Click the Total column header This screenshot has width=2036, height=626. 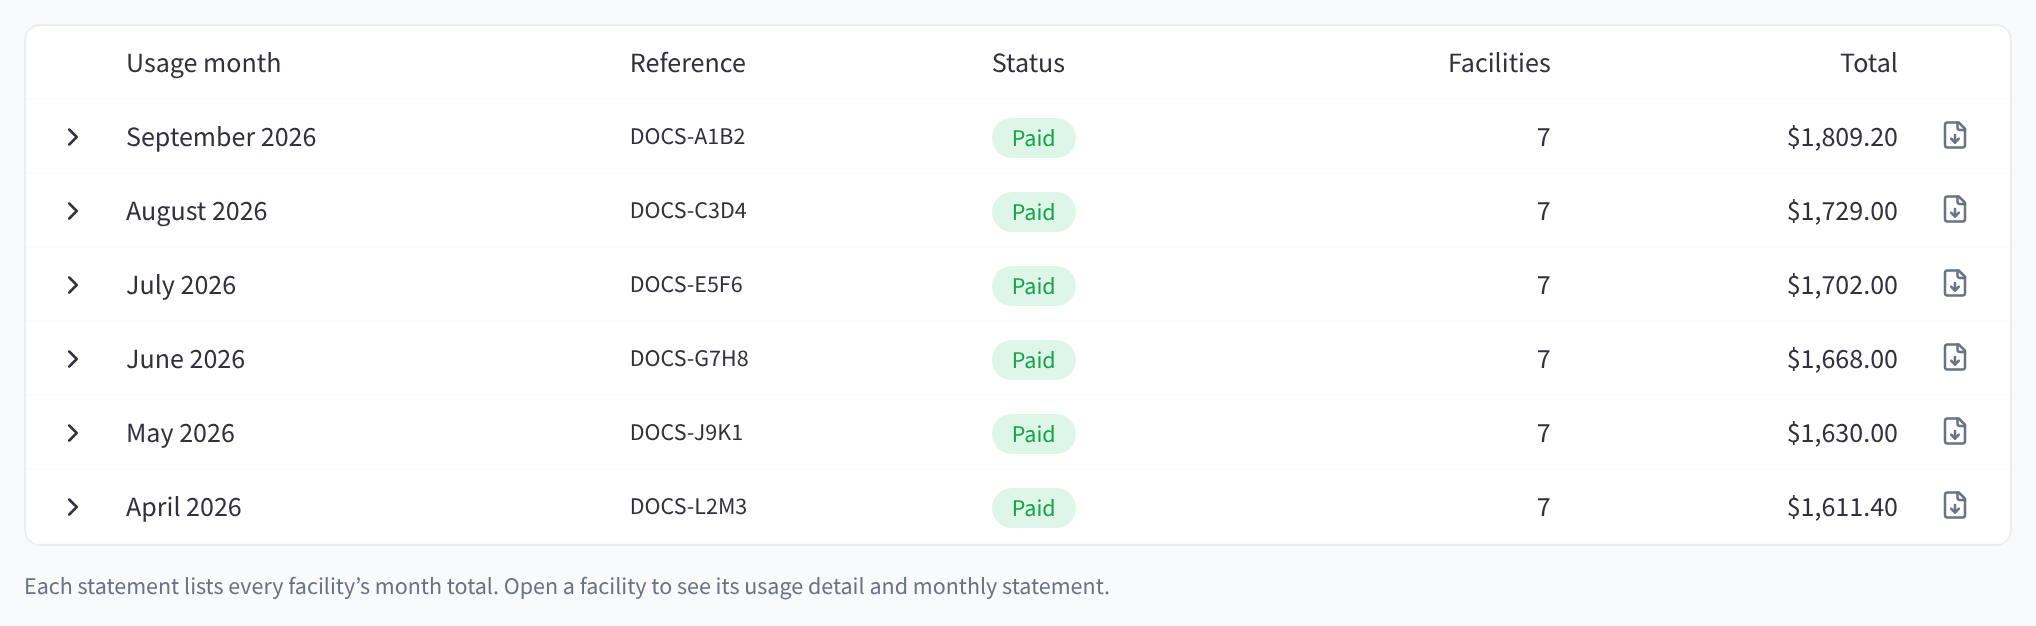(x=1868, y=63)
